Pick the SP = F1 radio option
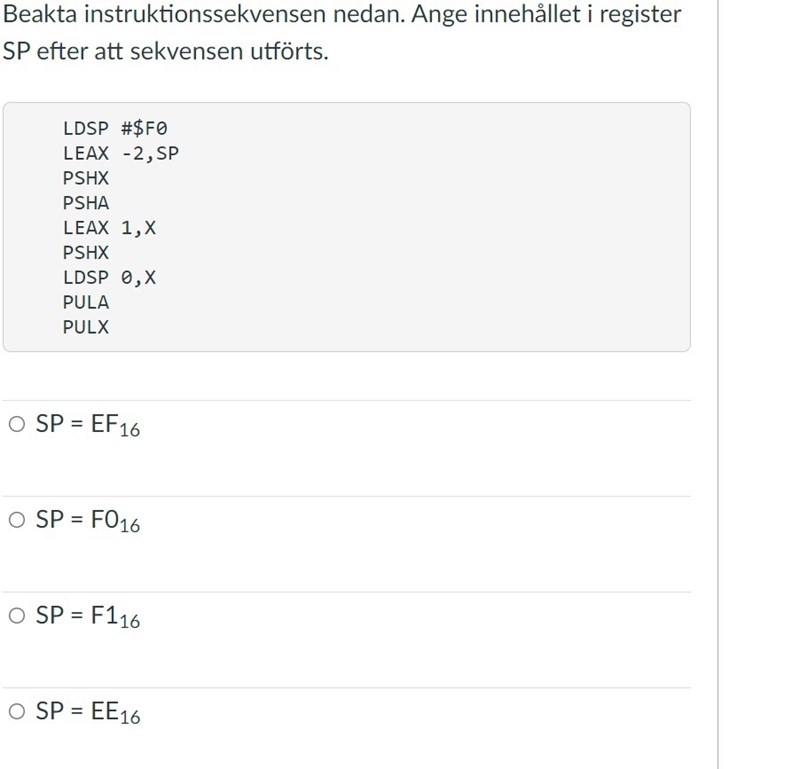Screen dimensions: 800x769 (16, 616)
